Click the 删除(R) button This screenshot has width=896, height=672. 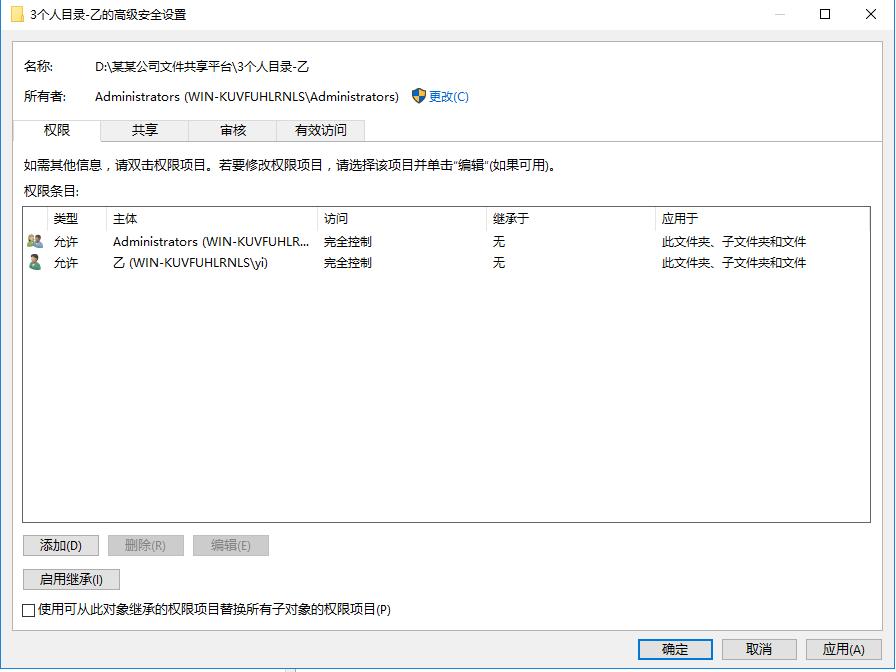click(144, 545)
